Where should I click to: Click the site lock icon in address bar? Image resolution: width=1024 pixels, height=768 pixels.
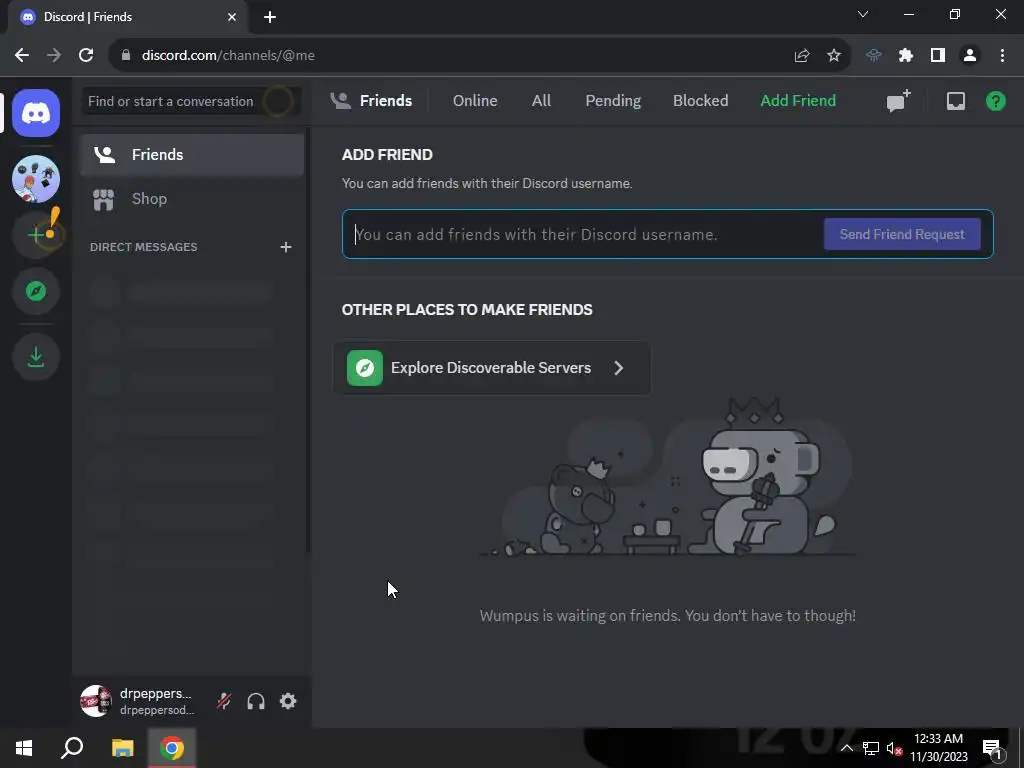(126, 56)
